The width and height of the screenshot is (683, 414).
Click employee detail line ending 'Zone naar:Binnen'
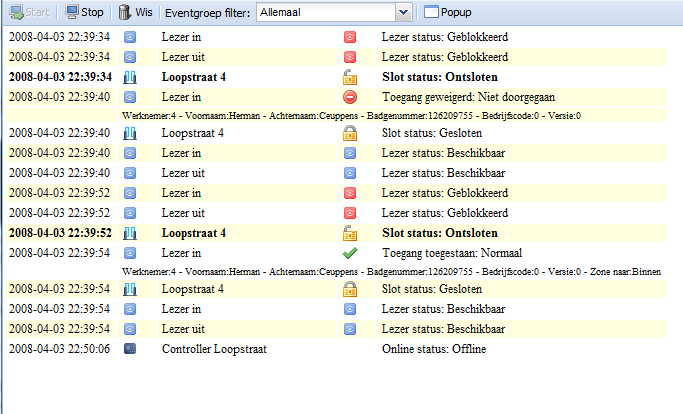click(391, 272)
